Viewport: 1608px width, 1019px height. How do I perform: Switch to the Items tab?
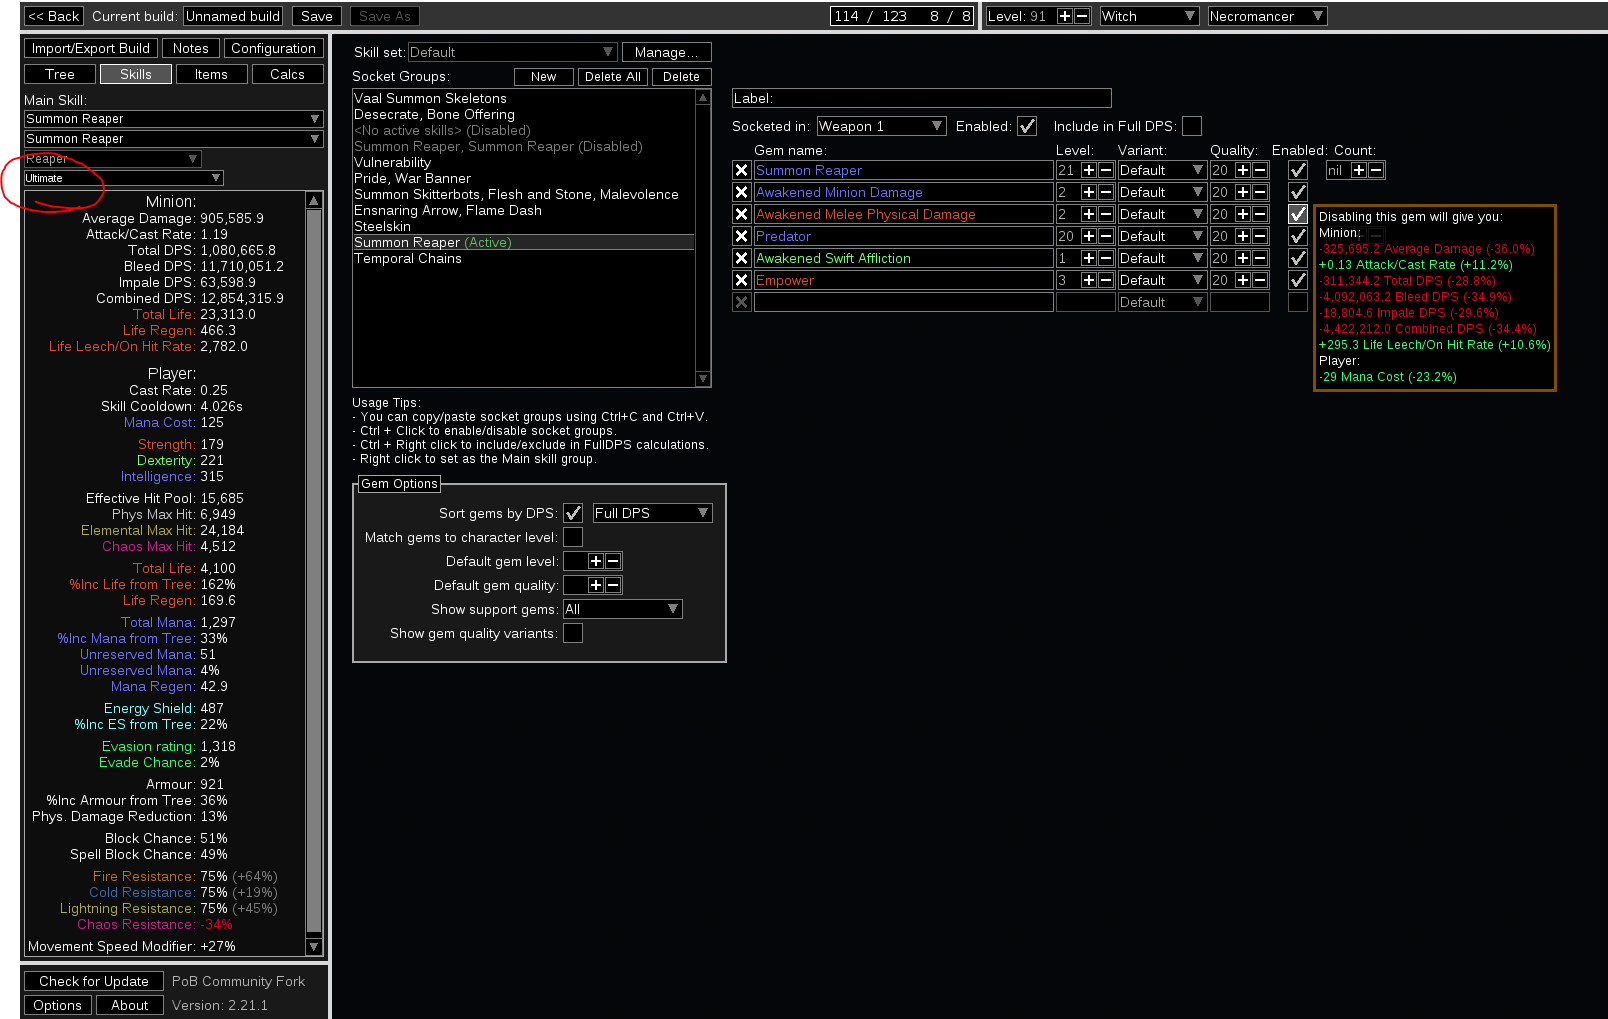click(x=211, y=74)
